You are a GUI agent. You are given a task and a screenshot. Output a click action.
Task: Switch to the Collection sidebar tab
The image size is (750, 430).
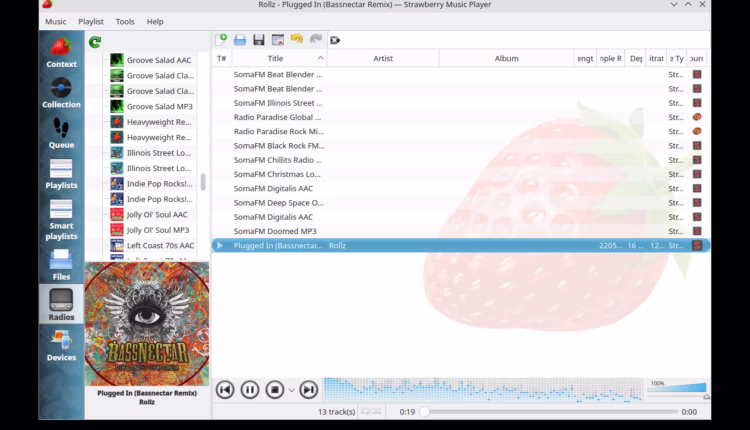click(61, 93)
